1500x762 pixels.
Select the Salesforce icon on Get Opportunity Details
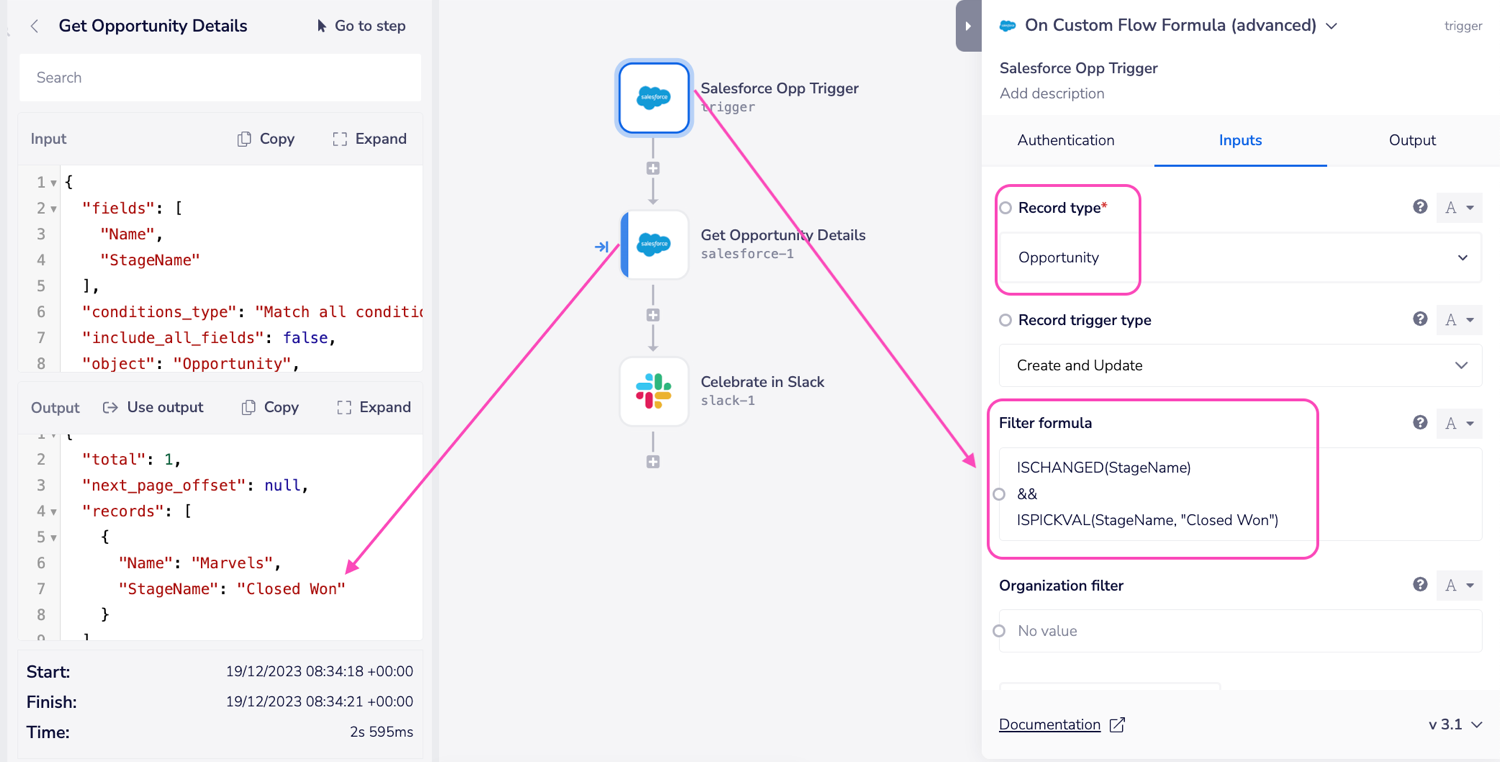[x=653, y=244]
